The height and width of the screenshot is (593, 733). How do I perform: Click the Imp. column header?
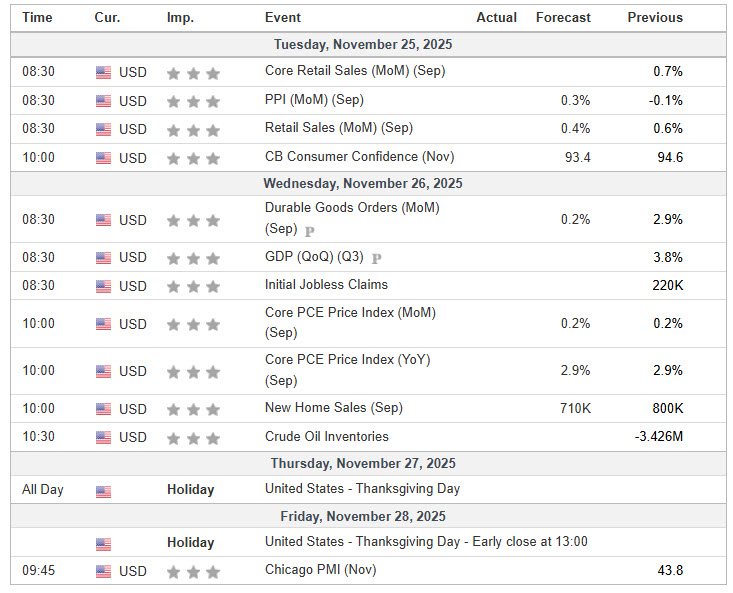pos(180,17)
